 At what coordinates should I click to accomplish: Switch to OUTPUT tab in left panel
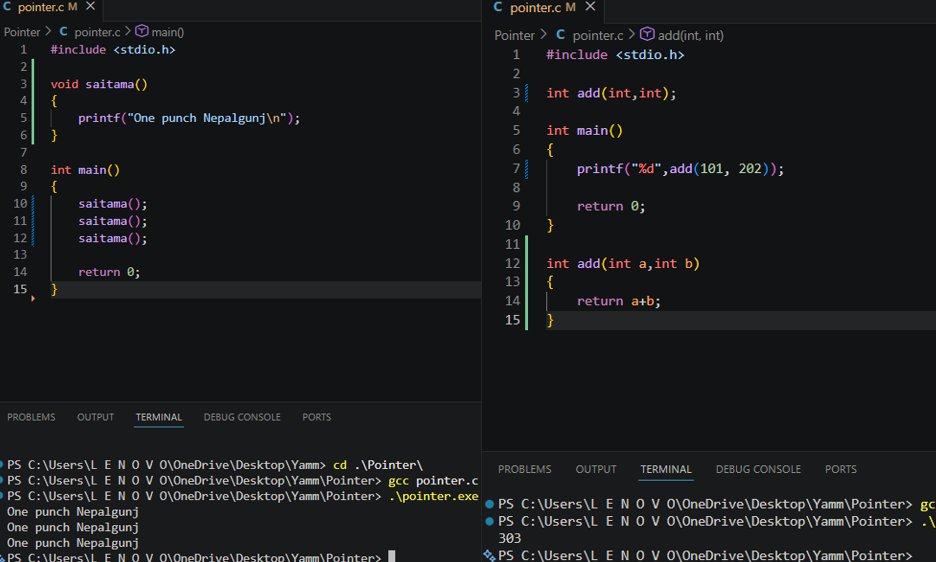[x=95, y=417]
